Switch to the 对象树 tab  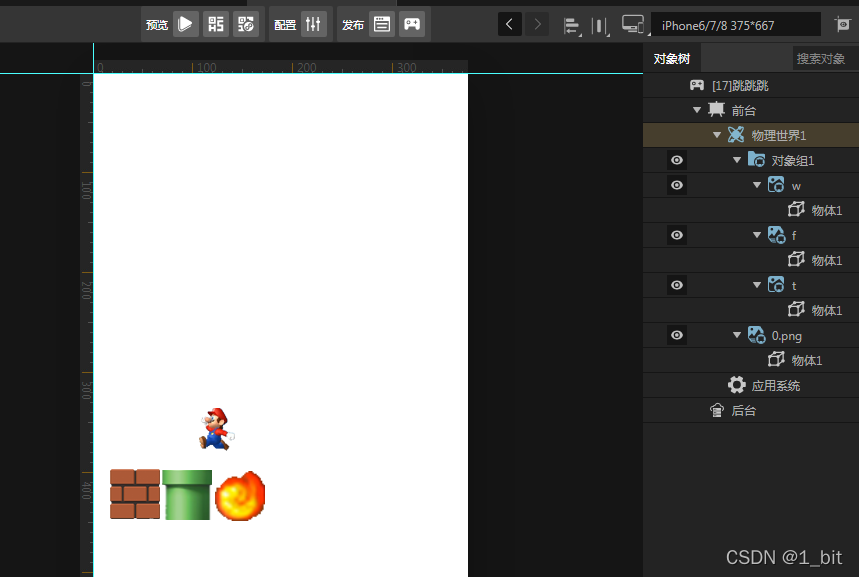click(672, 59)
